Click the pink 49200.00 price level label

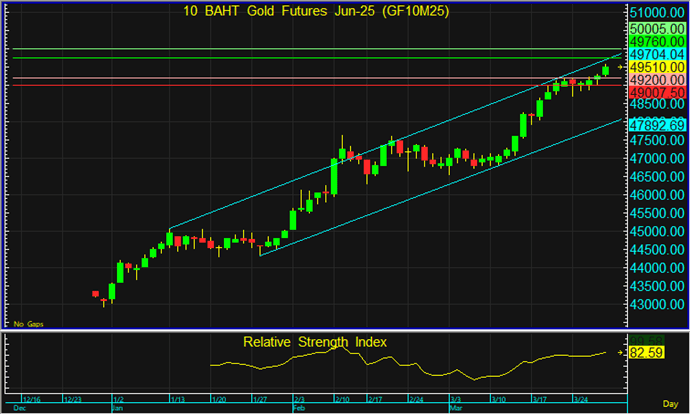(656, 79)
